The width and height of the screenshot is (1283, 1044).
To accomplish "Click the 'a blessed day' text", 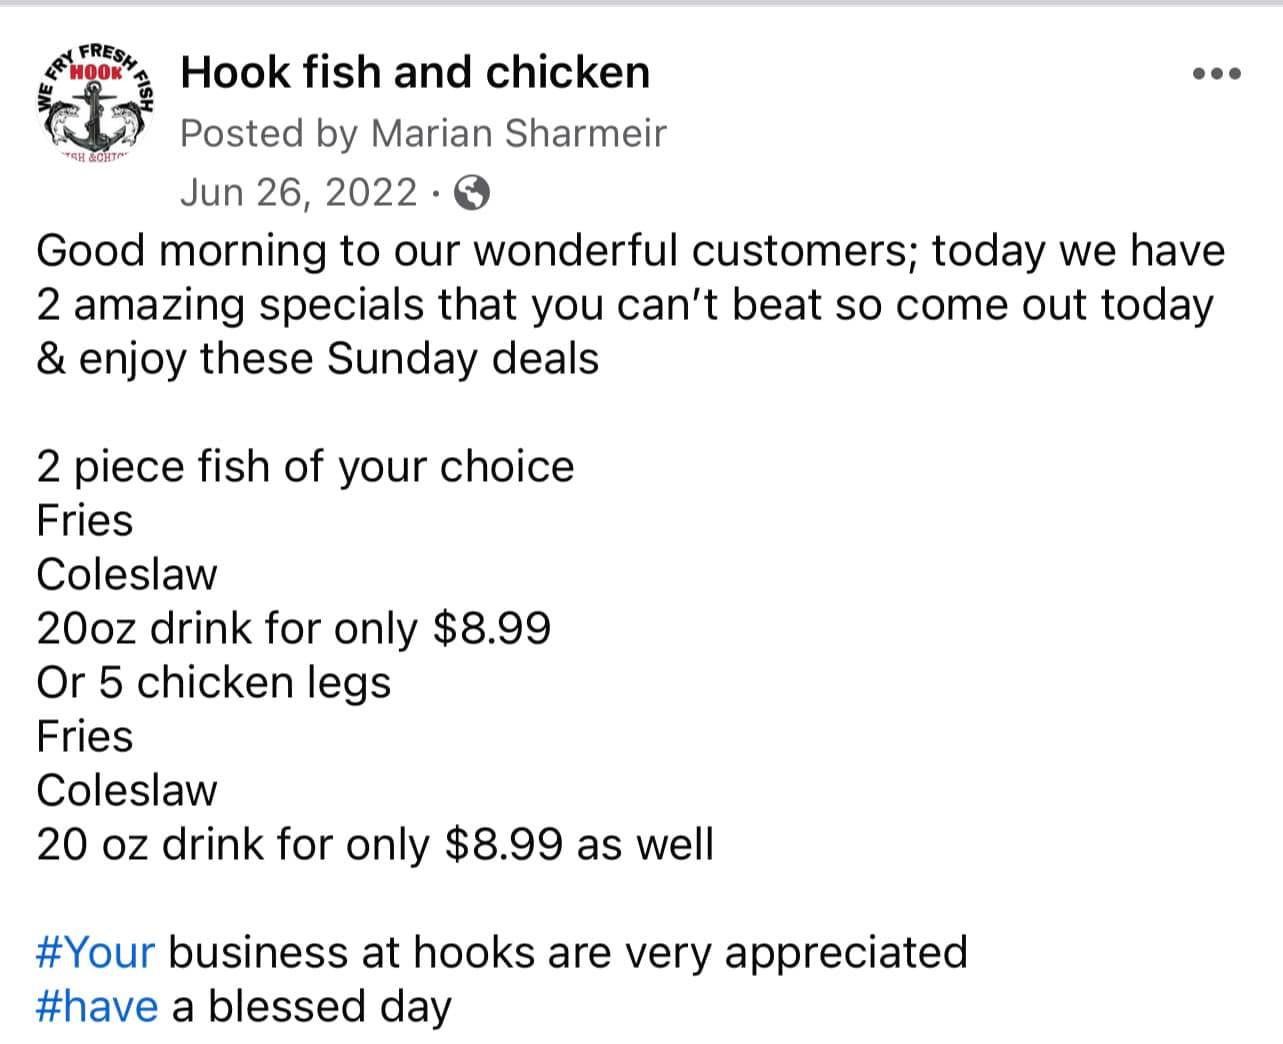I will [x=312, y=1006].
